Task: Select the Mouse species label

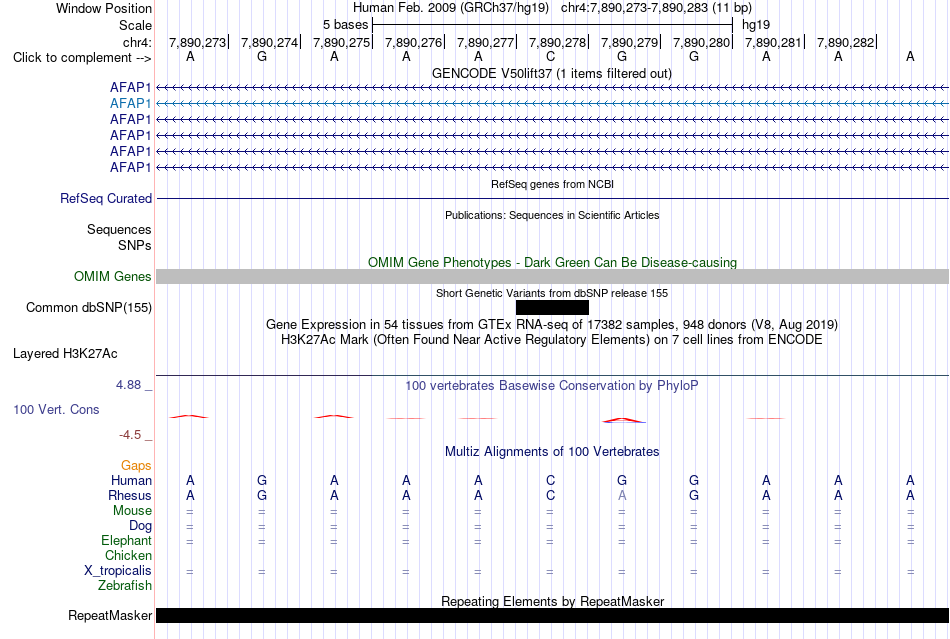Action: (x=132, y=511)
